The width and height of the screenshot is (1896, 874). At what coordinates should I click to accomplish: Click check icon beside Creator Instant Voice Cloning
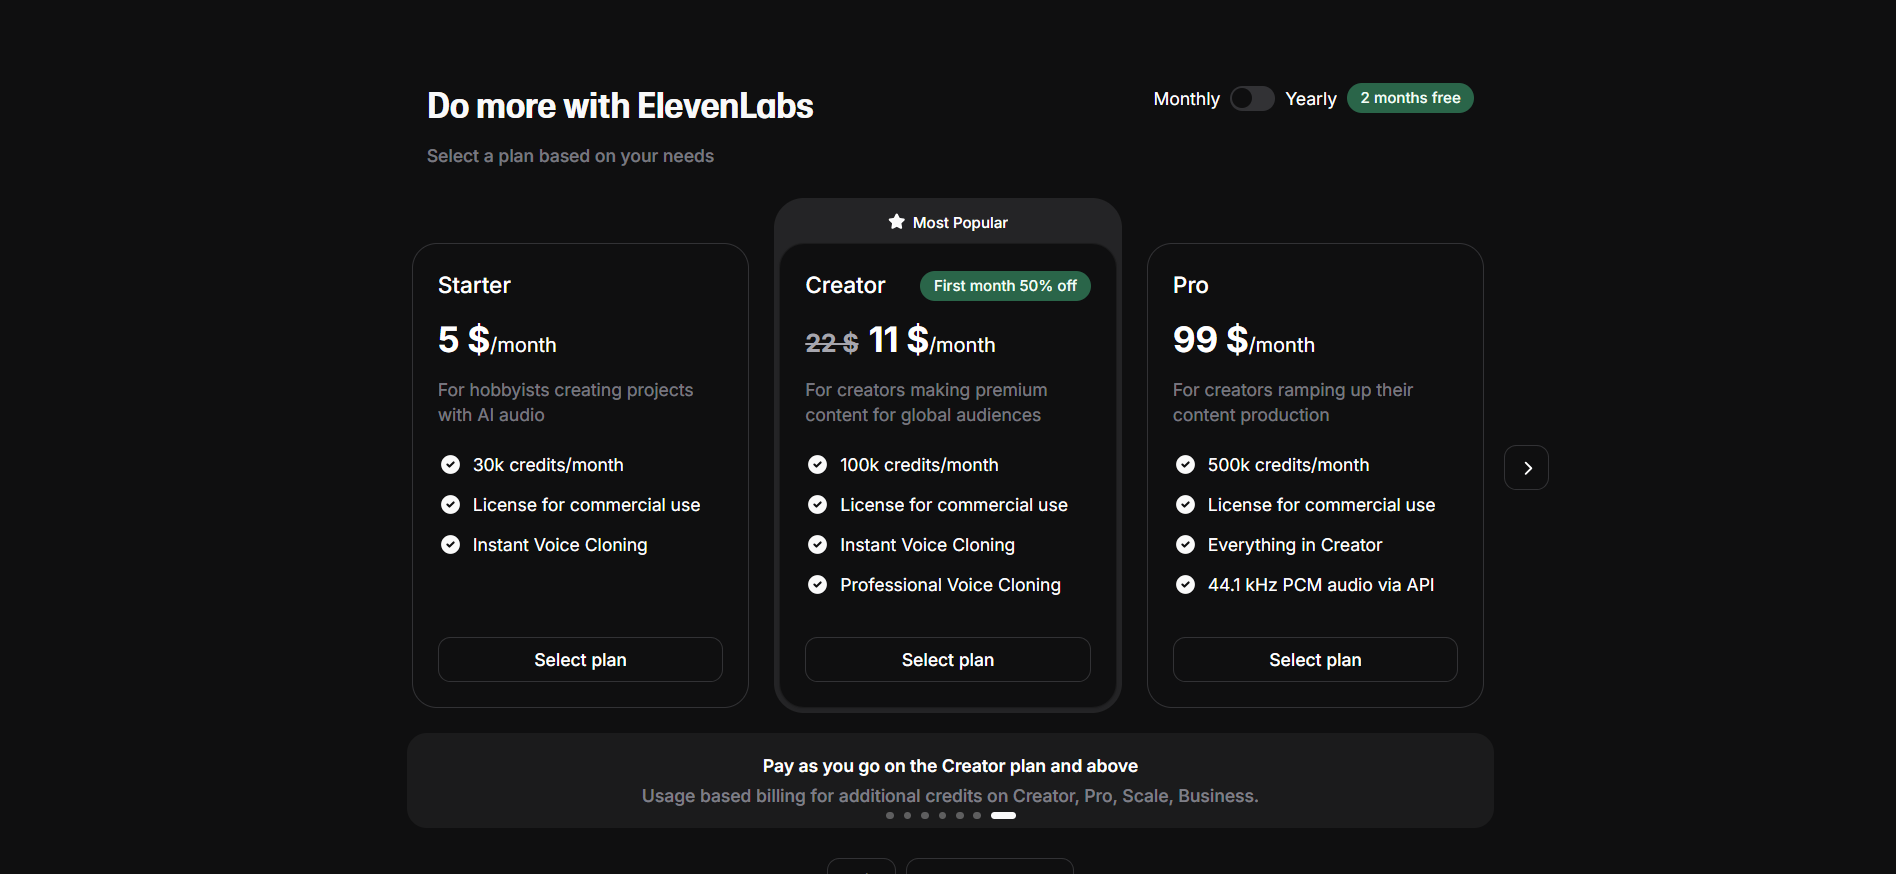pyautogui.click(x=817, y=545)
